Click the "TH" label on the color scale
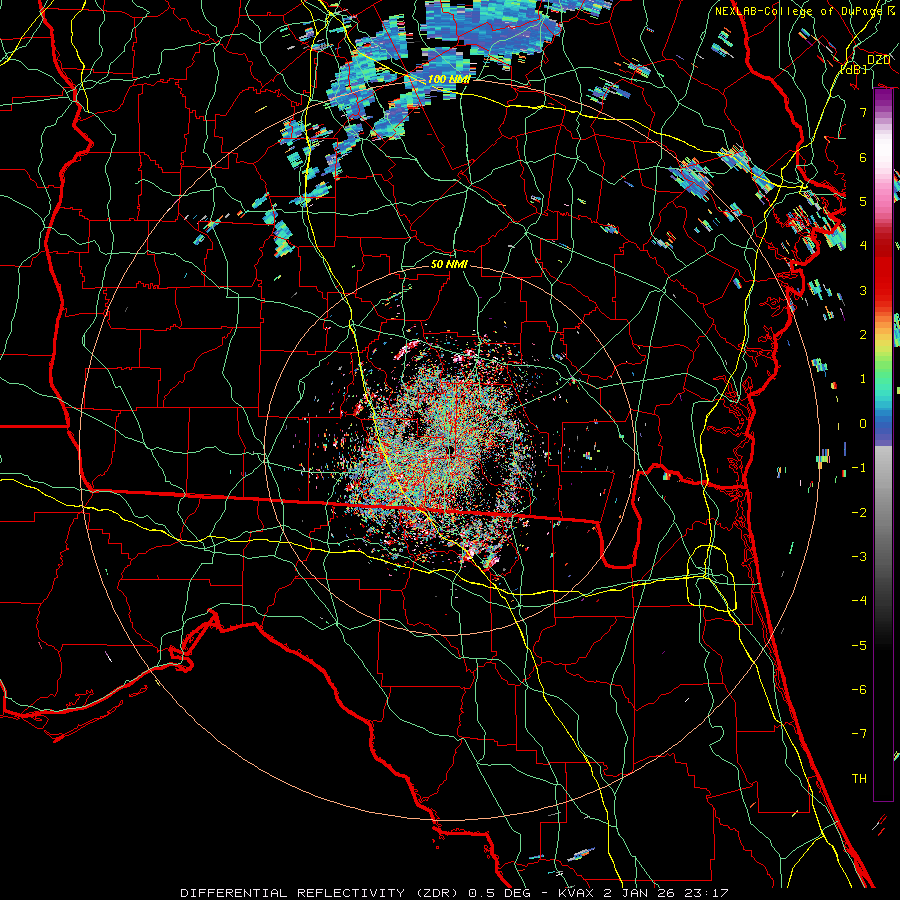This screenshot has height=900, width=900. tap(859, 779)
